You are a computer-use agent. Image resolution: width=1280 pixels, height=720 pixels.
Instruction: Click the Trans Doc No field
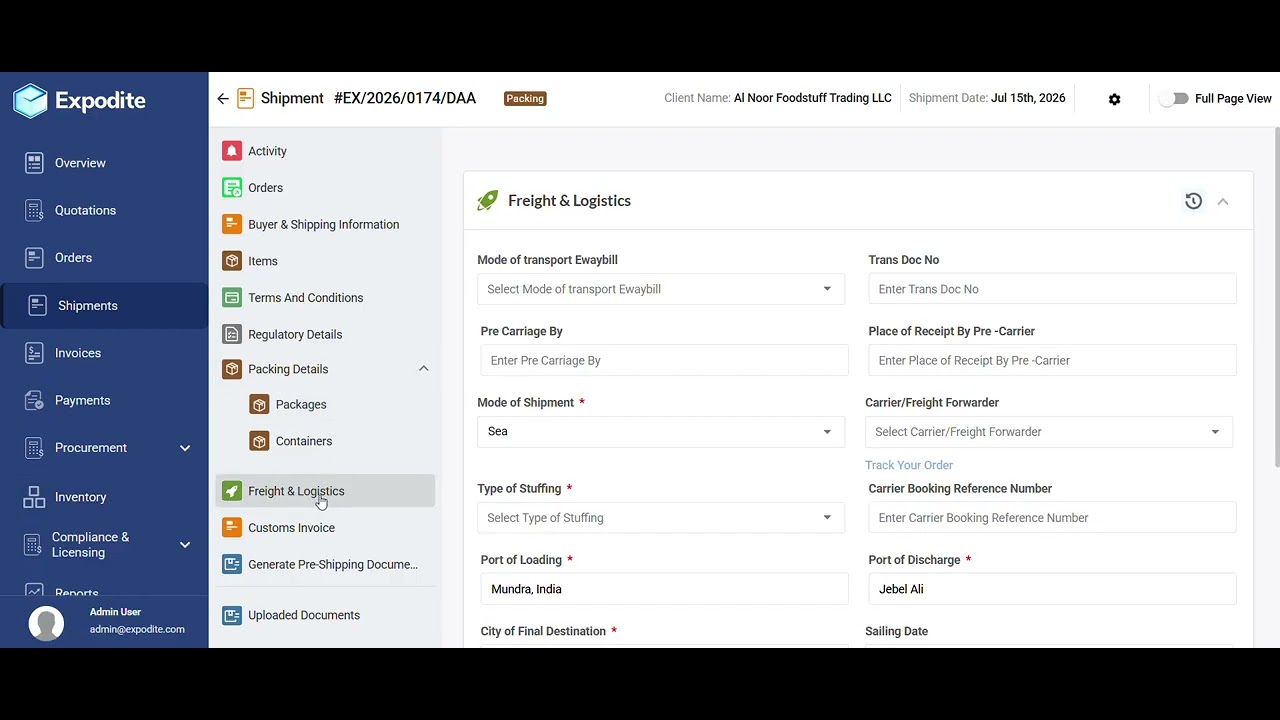tap(1053, 289)
